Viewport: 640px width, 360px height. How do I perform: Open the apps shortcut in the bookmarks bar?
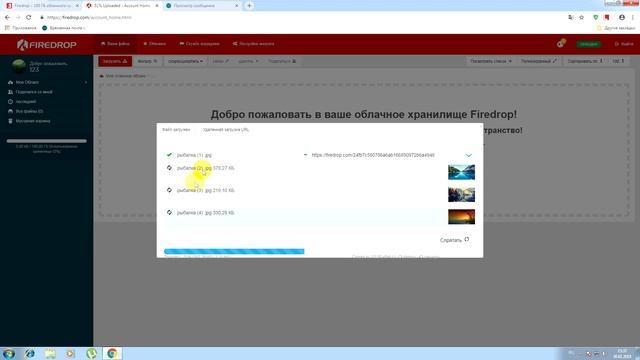pos(20,28)
